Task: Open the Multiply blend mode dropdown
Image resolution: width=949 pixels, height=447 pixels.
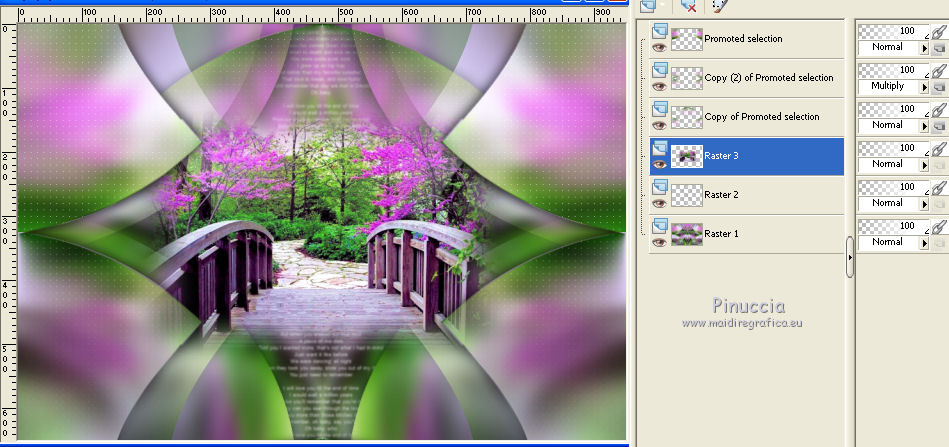Action: (924, 88)
